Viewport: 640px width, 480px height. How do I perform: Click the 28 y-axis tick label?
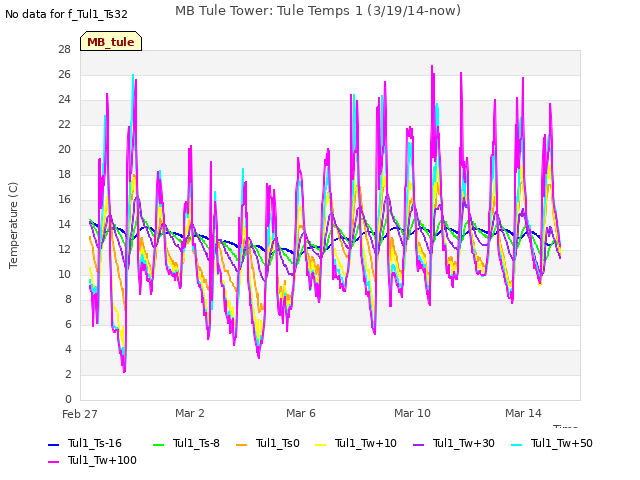(65, 50)
